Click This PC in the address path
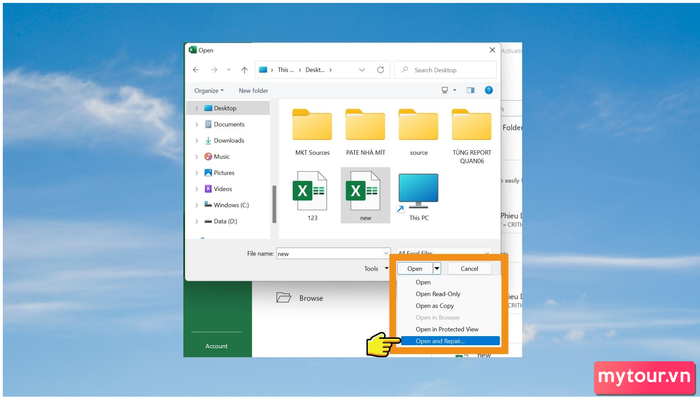This screenshot has height=401, width=700. click(286, 70)
